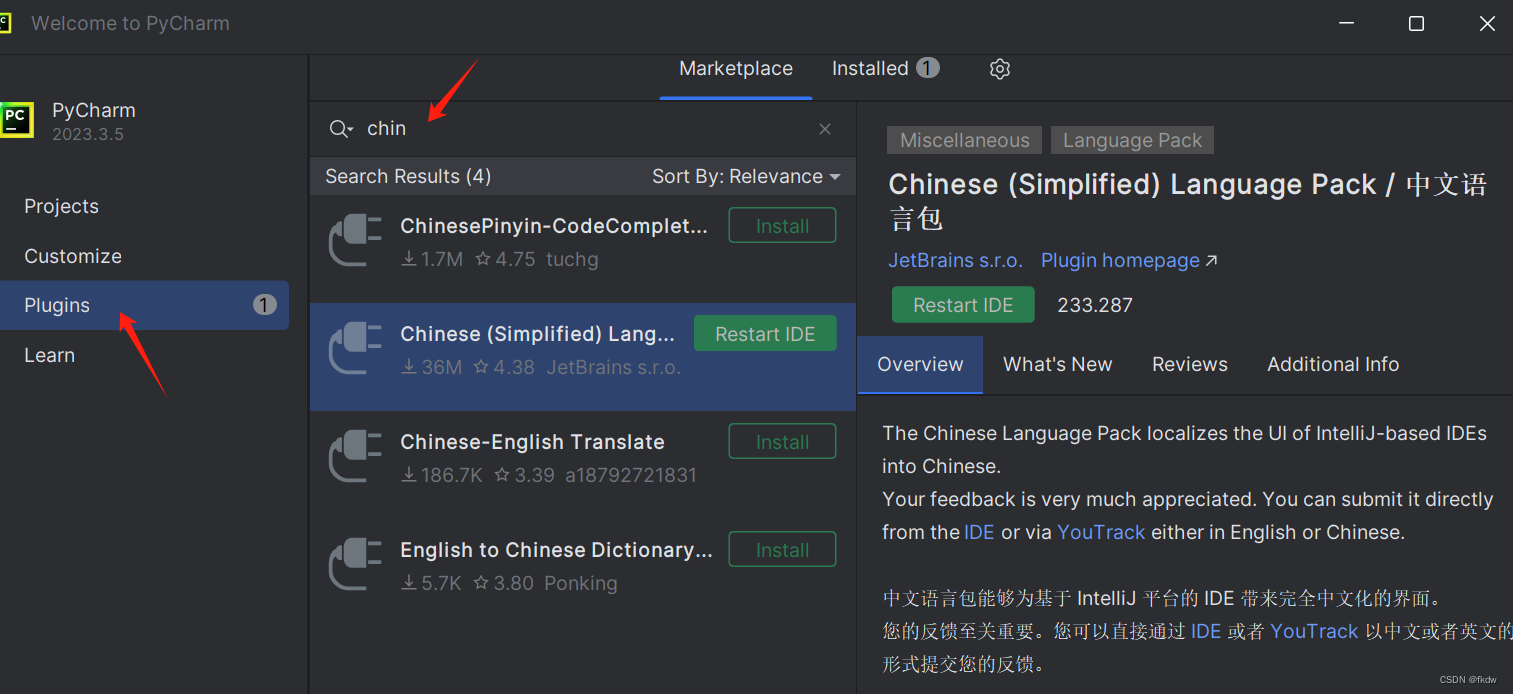The height and width of the screenshot is (694, 1513).
Task: Install the English to Chinese Dictionary plugin
Action: coord(782,550)
